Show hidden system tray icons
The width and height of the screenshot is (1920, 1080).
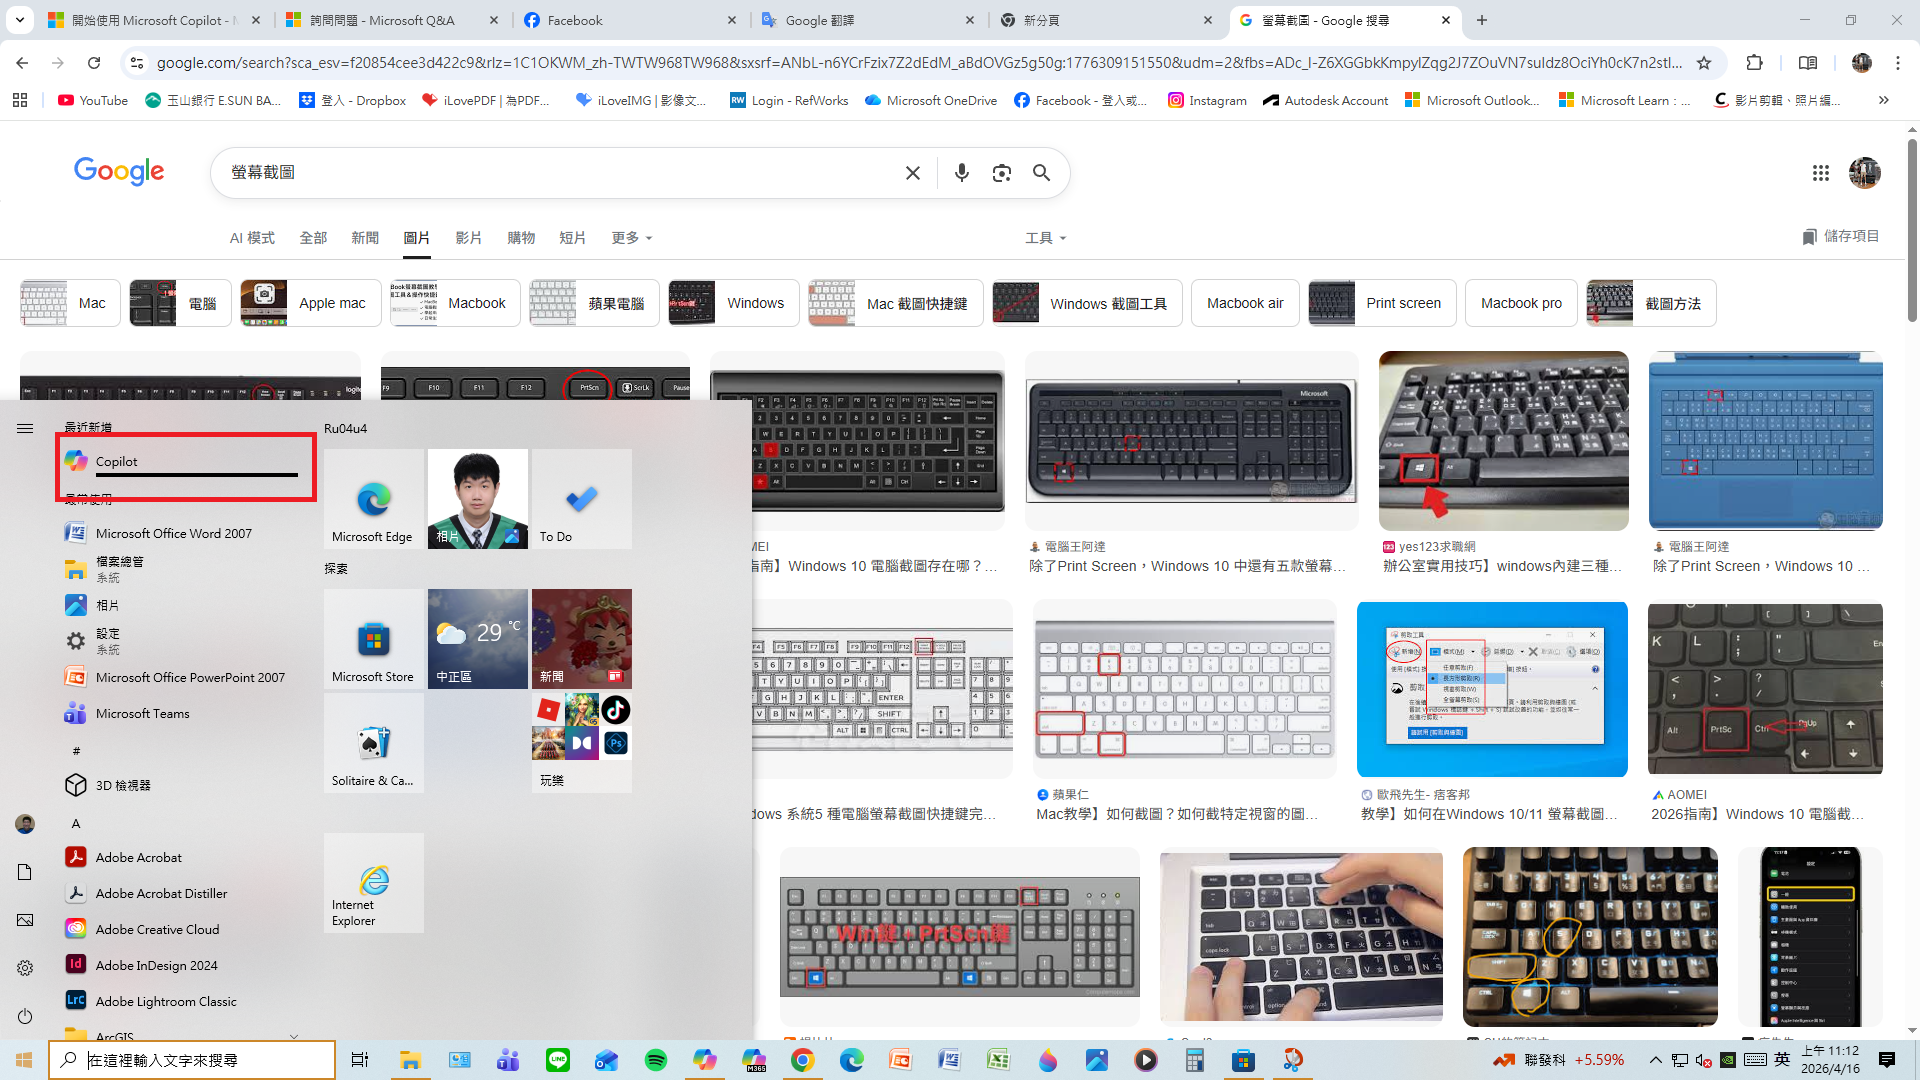pos(1656,1060)
